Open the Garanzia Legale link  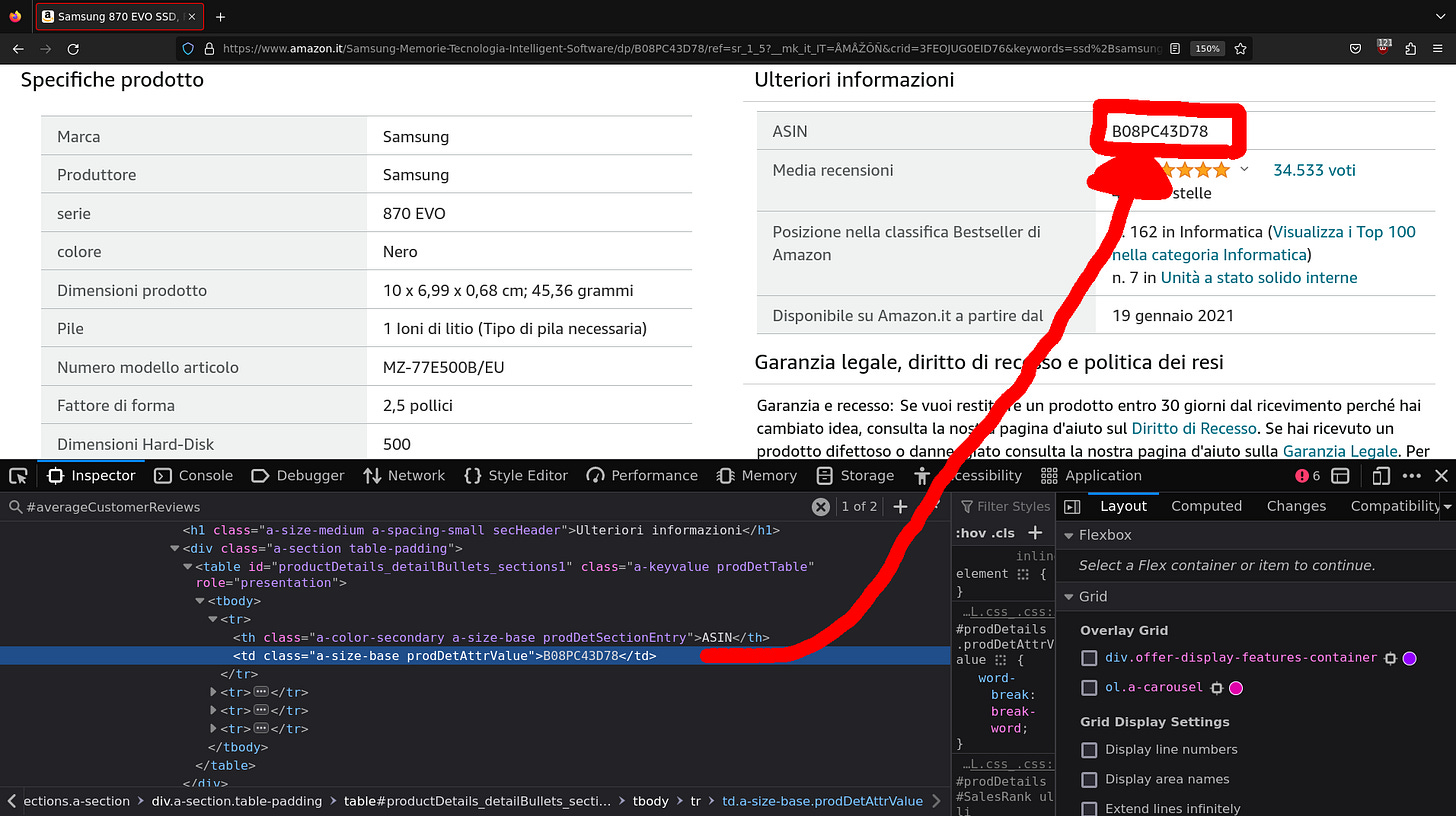click(x=1341, y=452)
